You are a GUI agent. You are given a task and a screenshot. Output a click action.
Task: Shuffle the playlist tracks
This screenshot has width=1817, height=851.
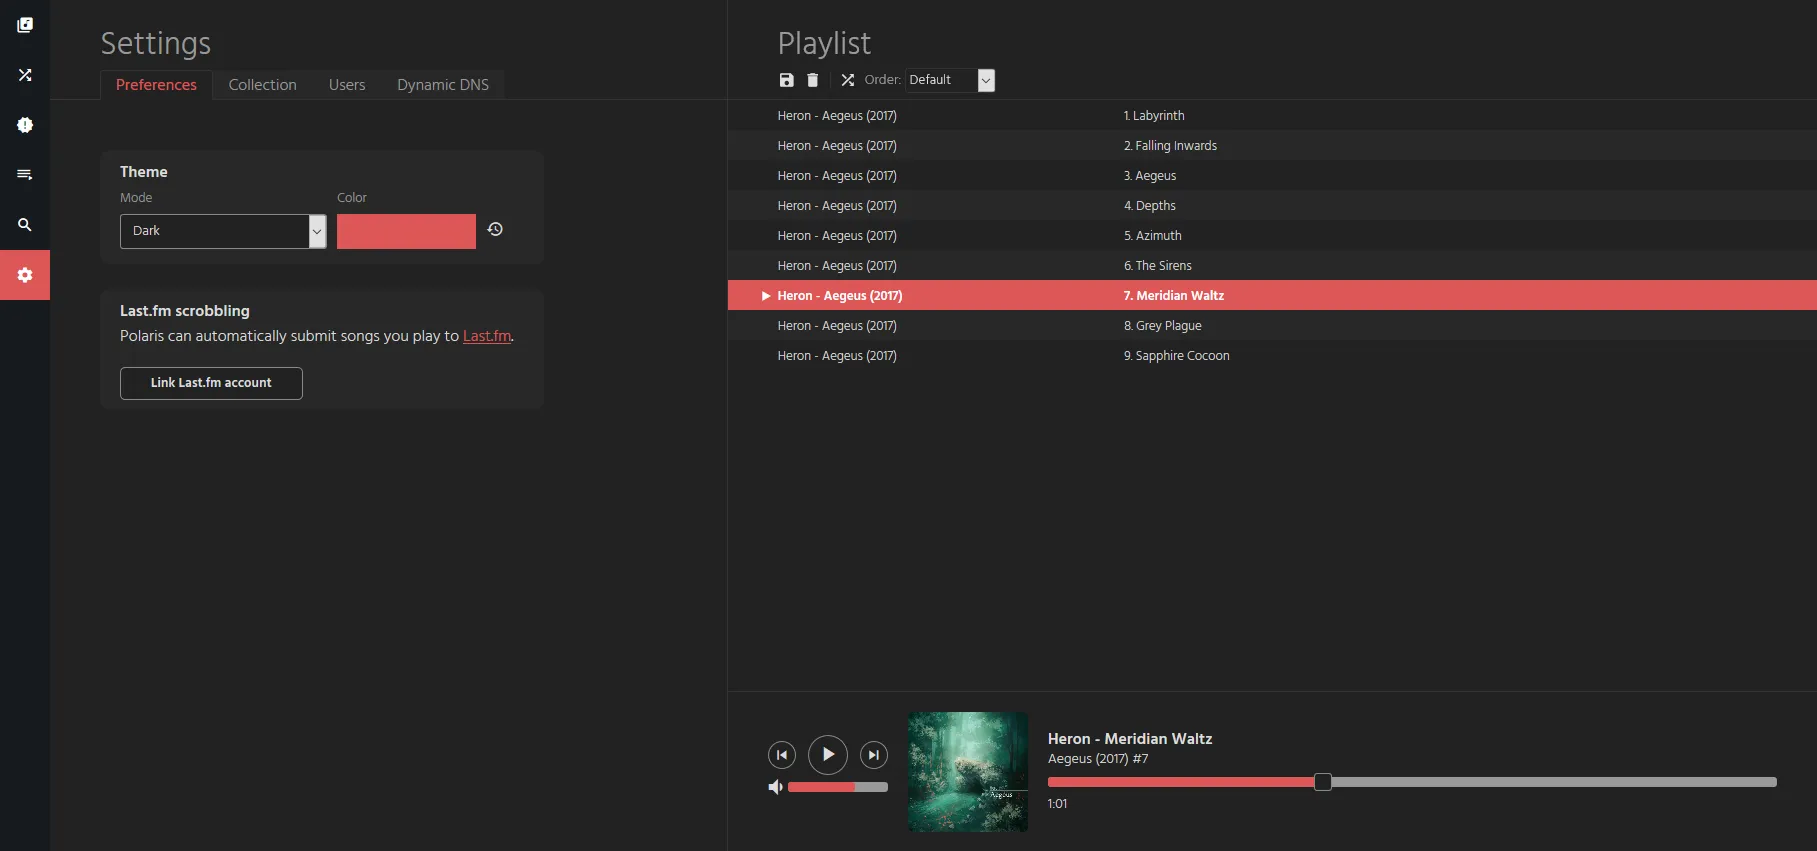click(x=847, y=80)
